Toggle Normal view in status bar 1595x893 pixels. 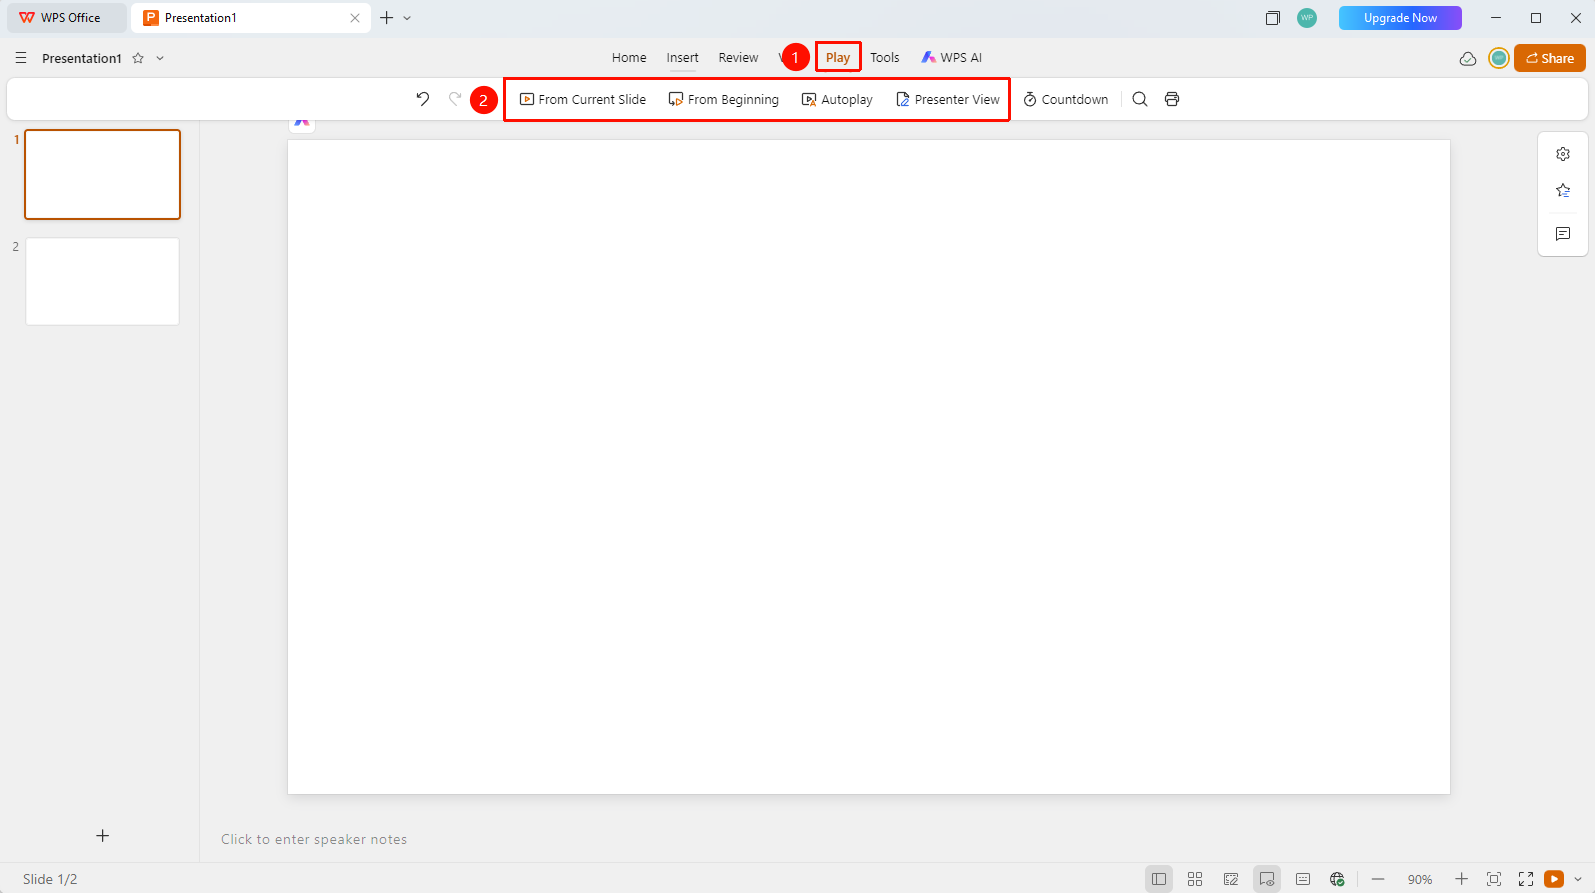point(1159,879)
